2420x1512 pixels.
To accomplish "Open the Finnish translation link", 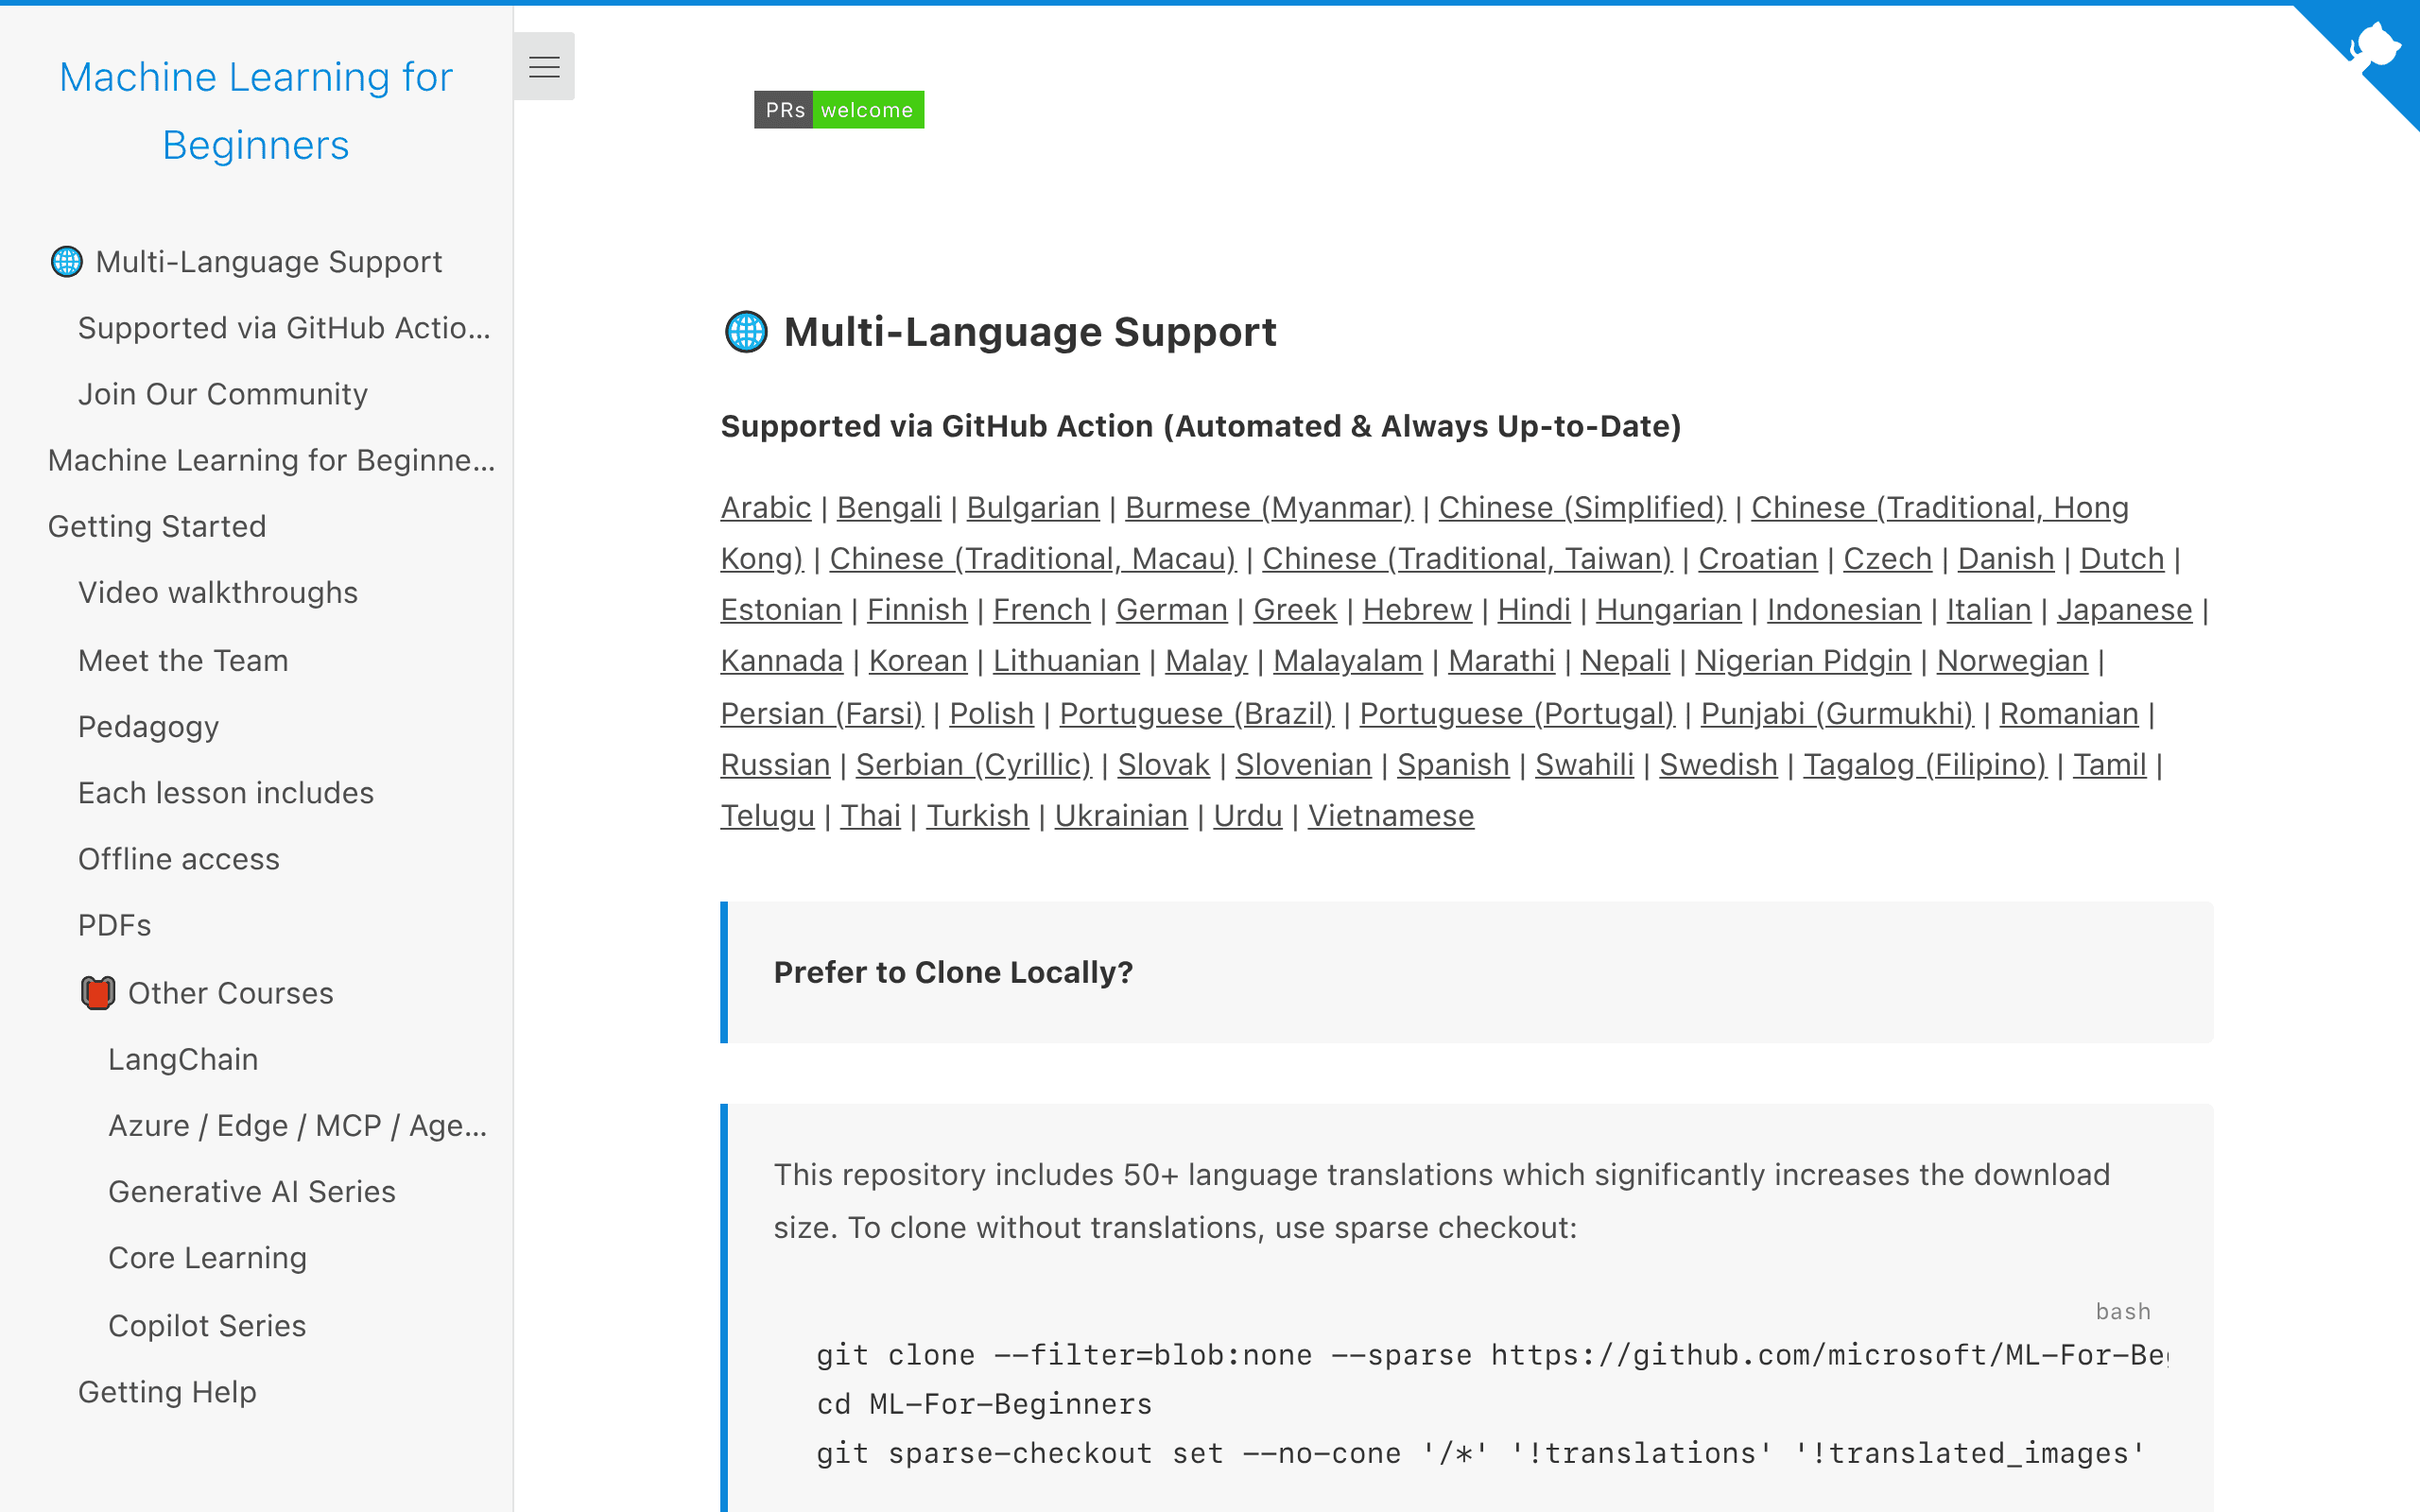I will 917,609.
